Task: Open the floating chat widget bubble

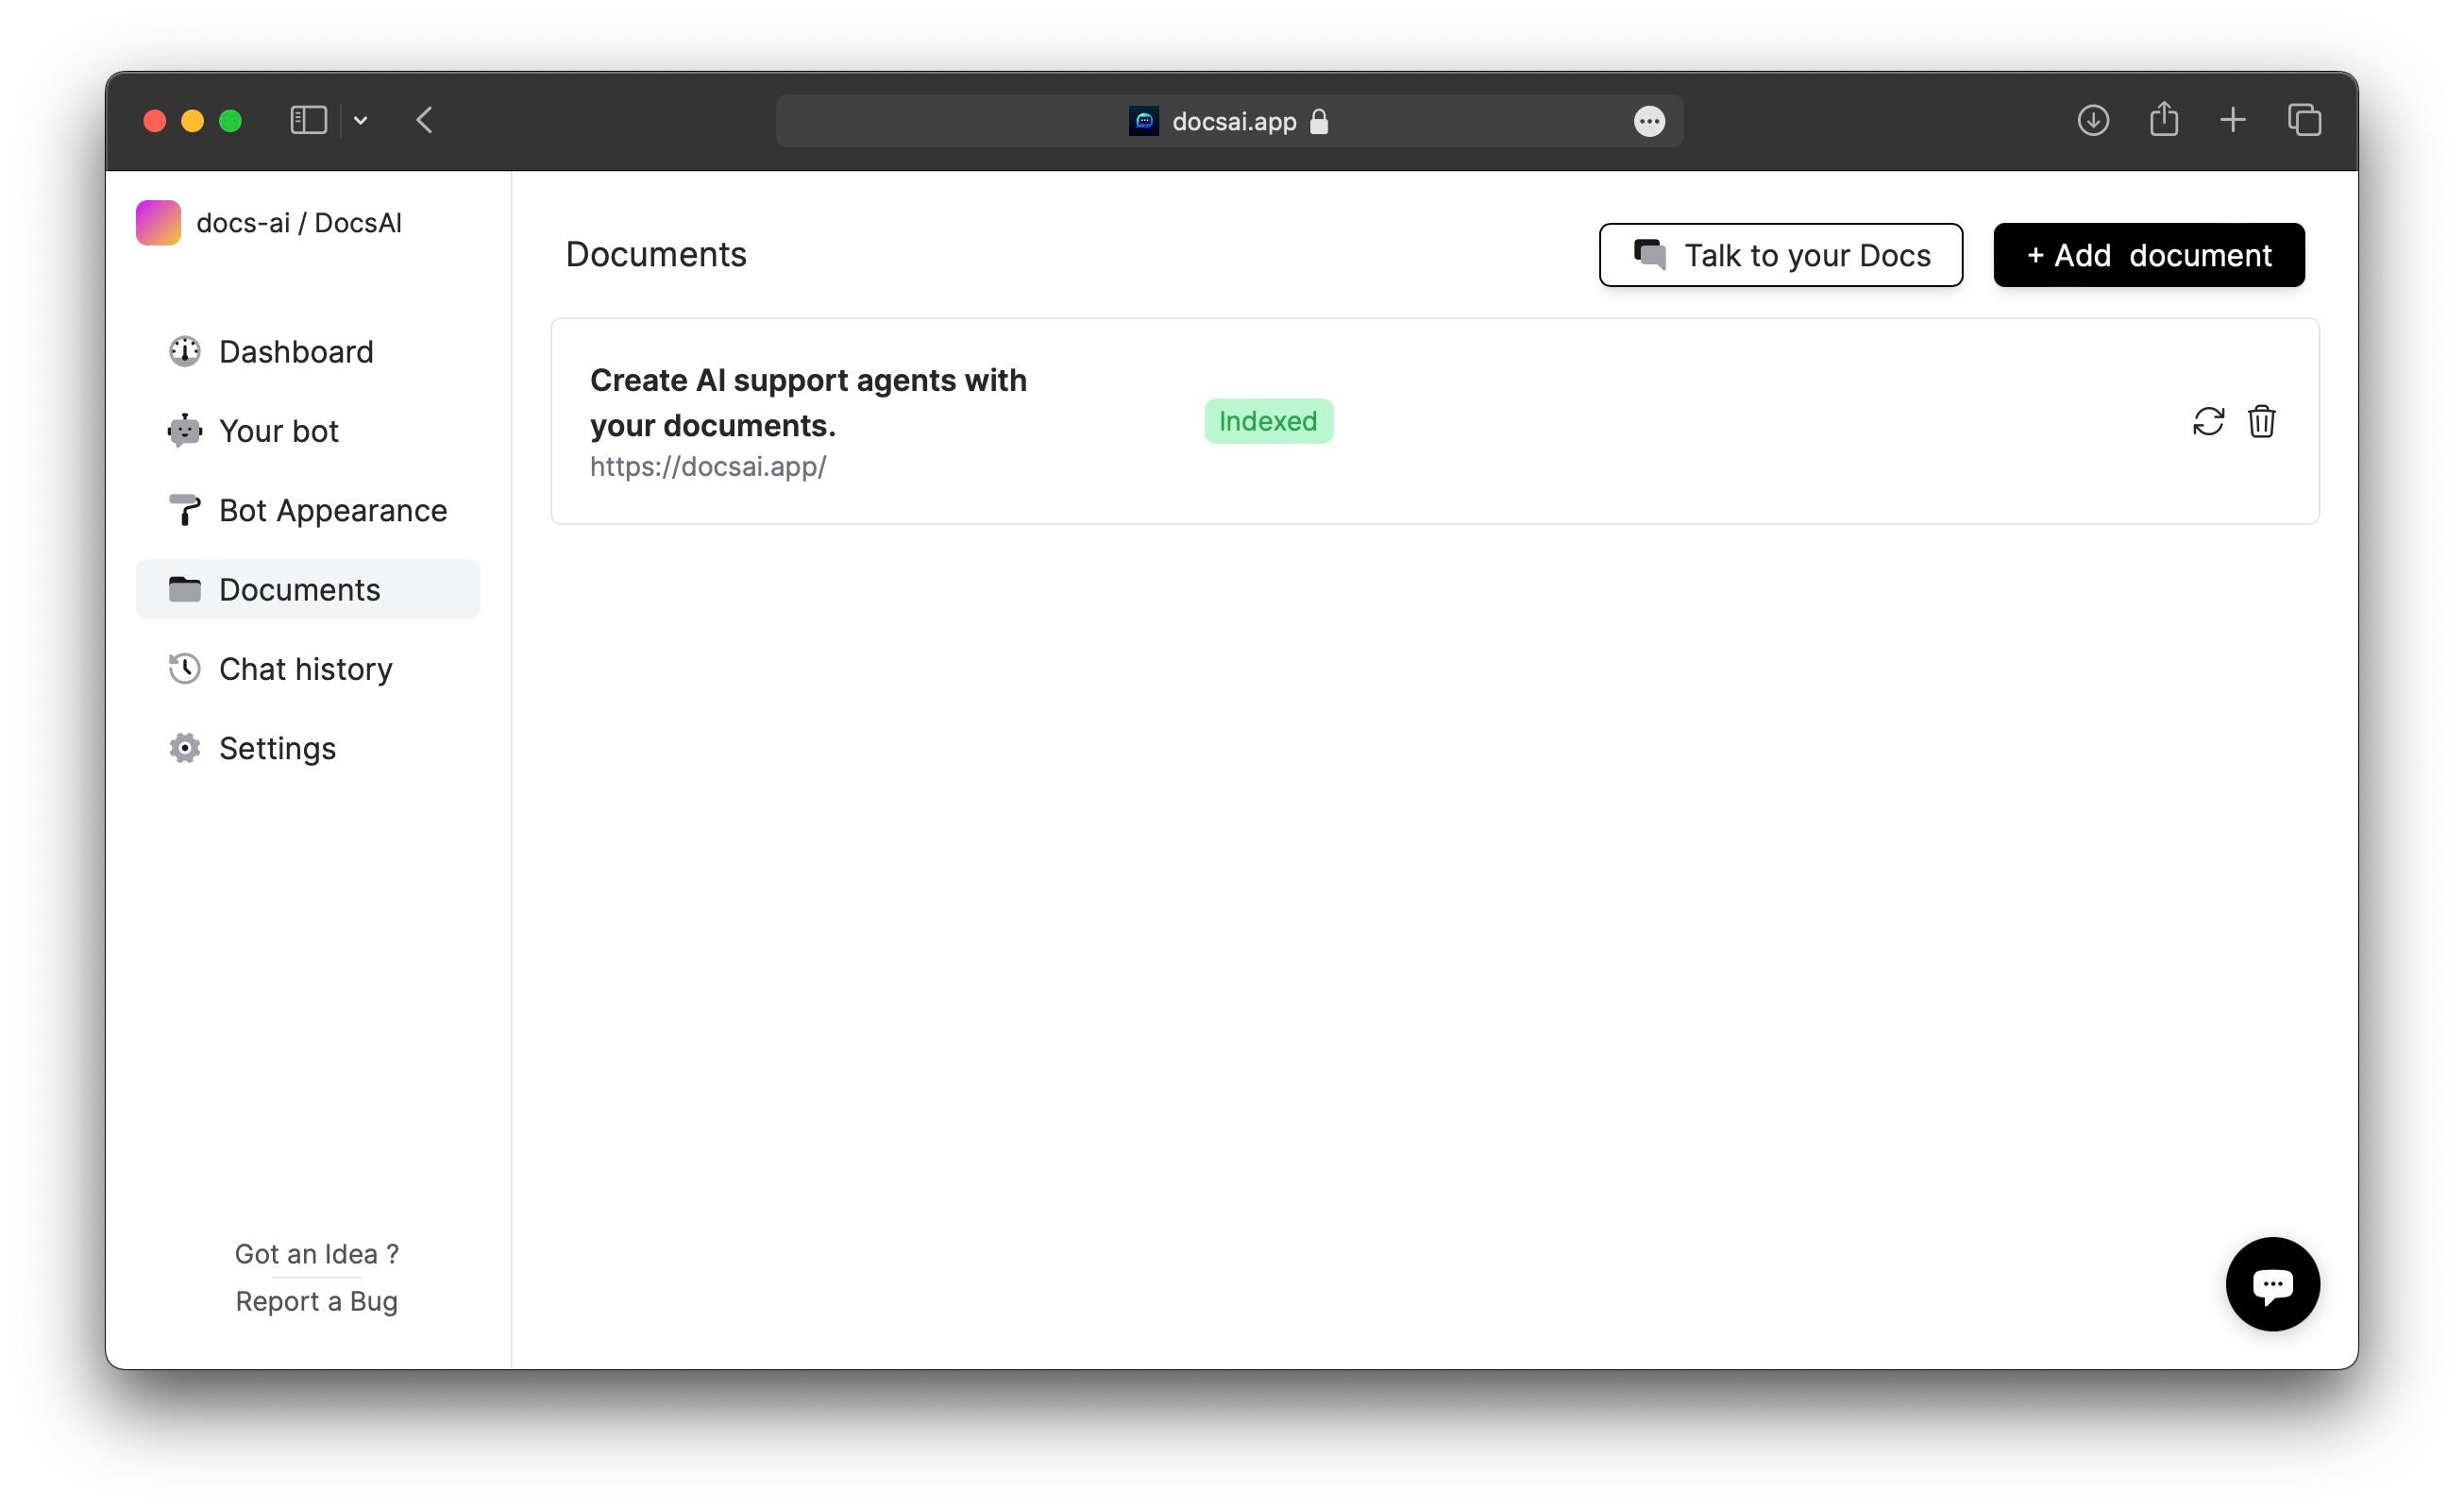Action: click(x=2272, y=1283)
